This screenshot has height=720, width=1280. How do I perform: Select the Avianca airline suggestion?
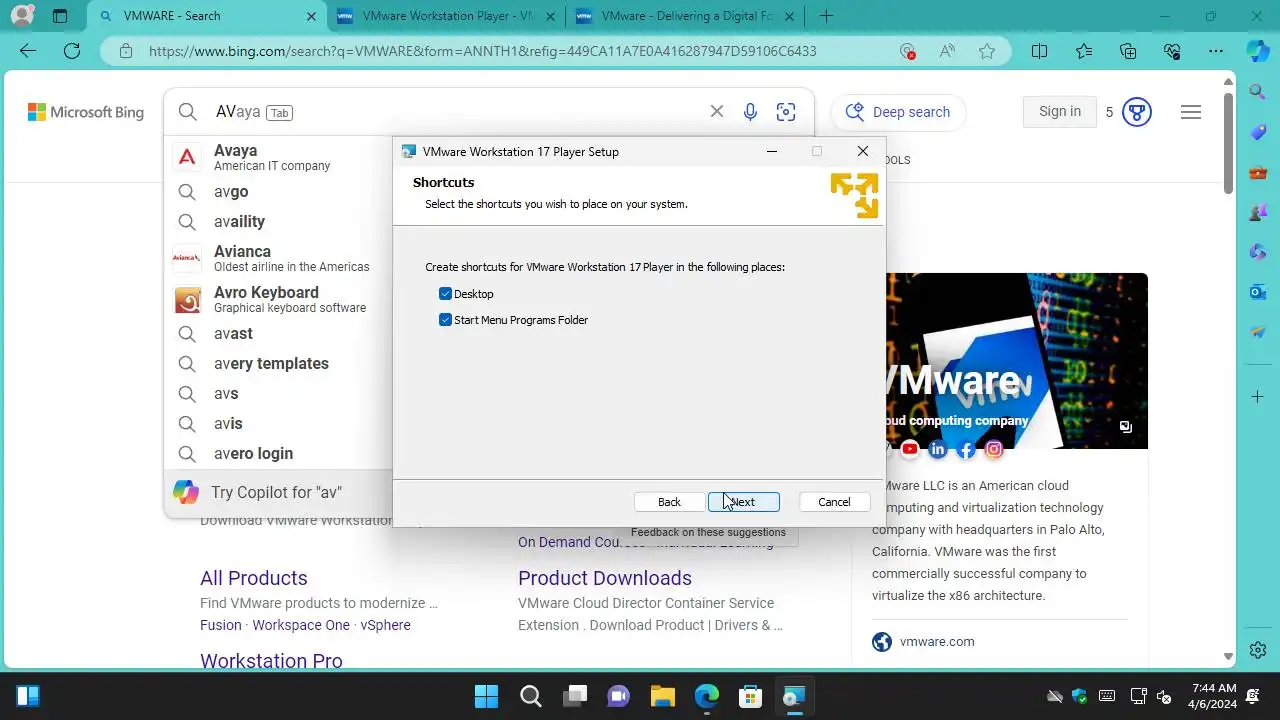pyautogui.click(x=278, y=258)
